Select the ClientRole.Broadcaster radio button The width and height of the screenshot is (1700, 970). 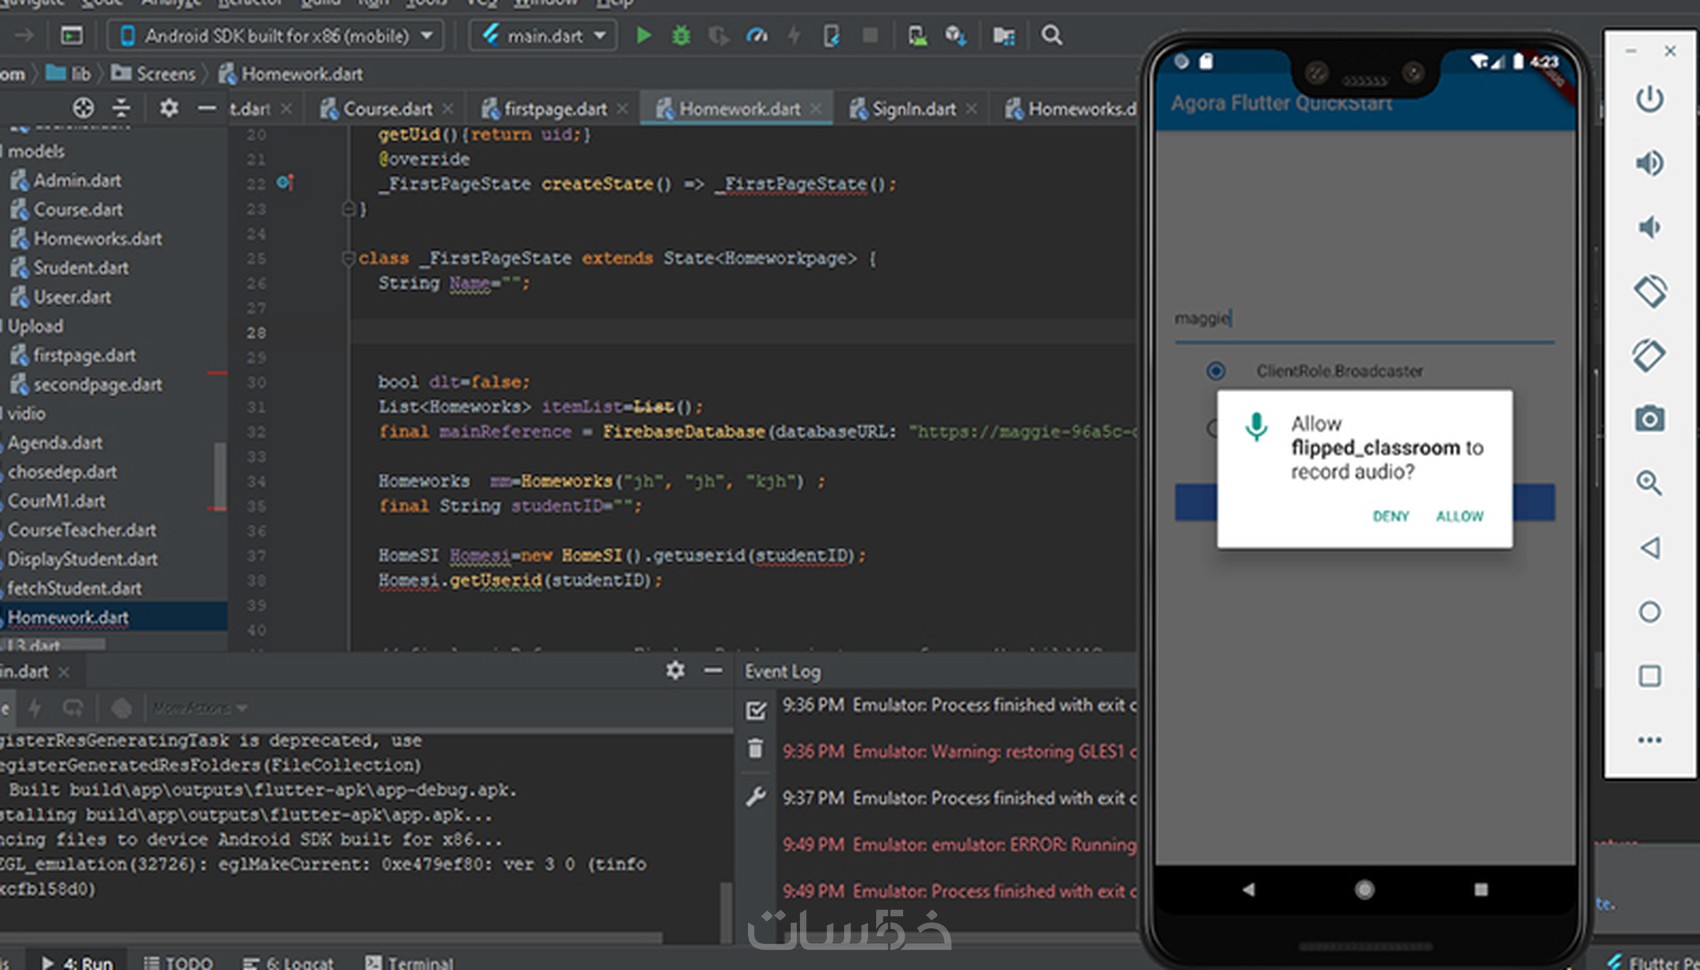1216,371
